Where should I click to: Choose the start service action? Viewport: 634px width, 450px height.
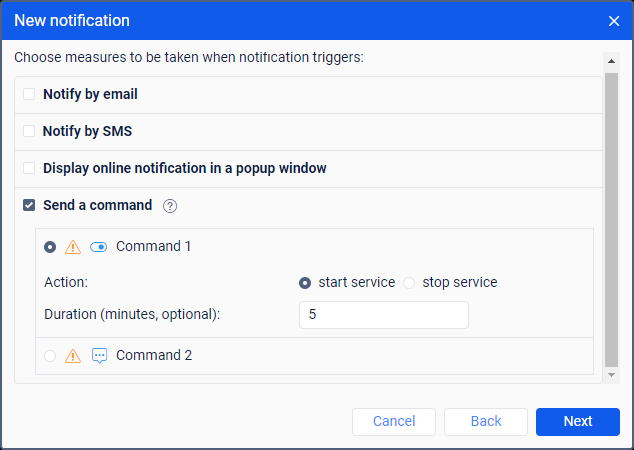tap(305, 282)
